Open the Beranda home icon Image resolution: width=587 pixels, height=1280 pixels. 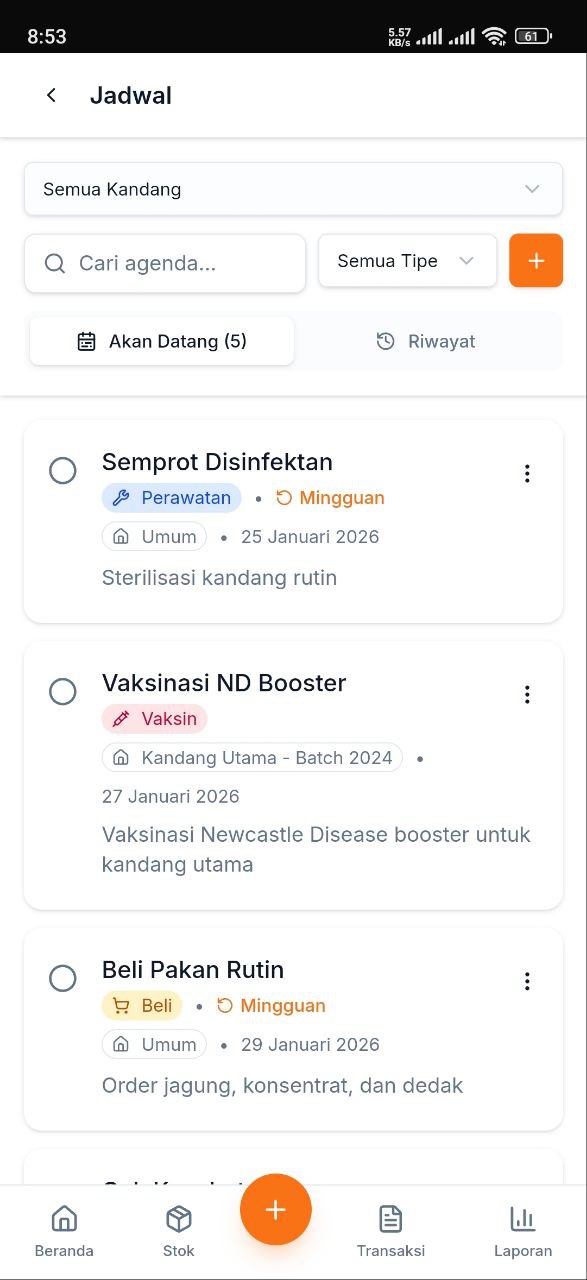tap(64, 1219)
